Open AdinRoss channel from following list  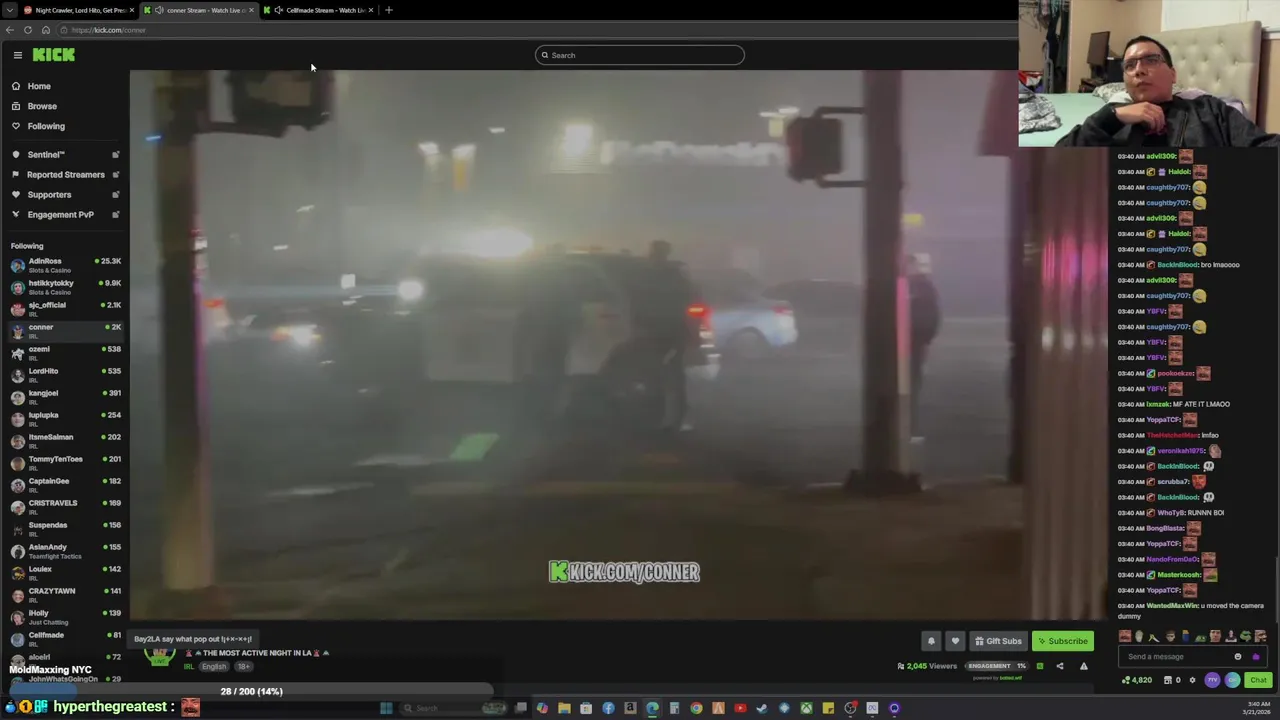pos(65,265)
